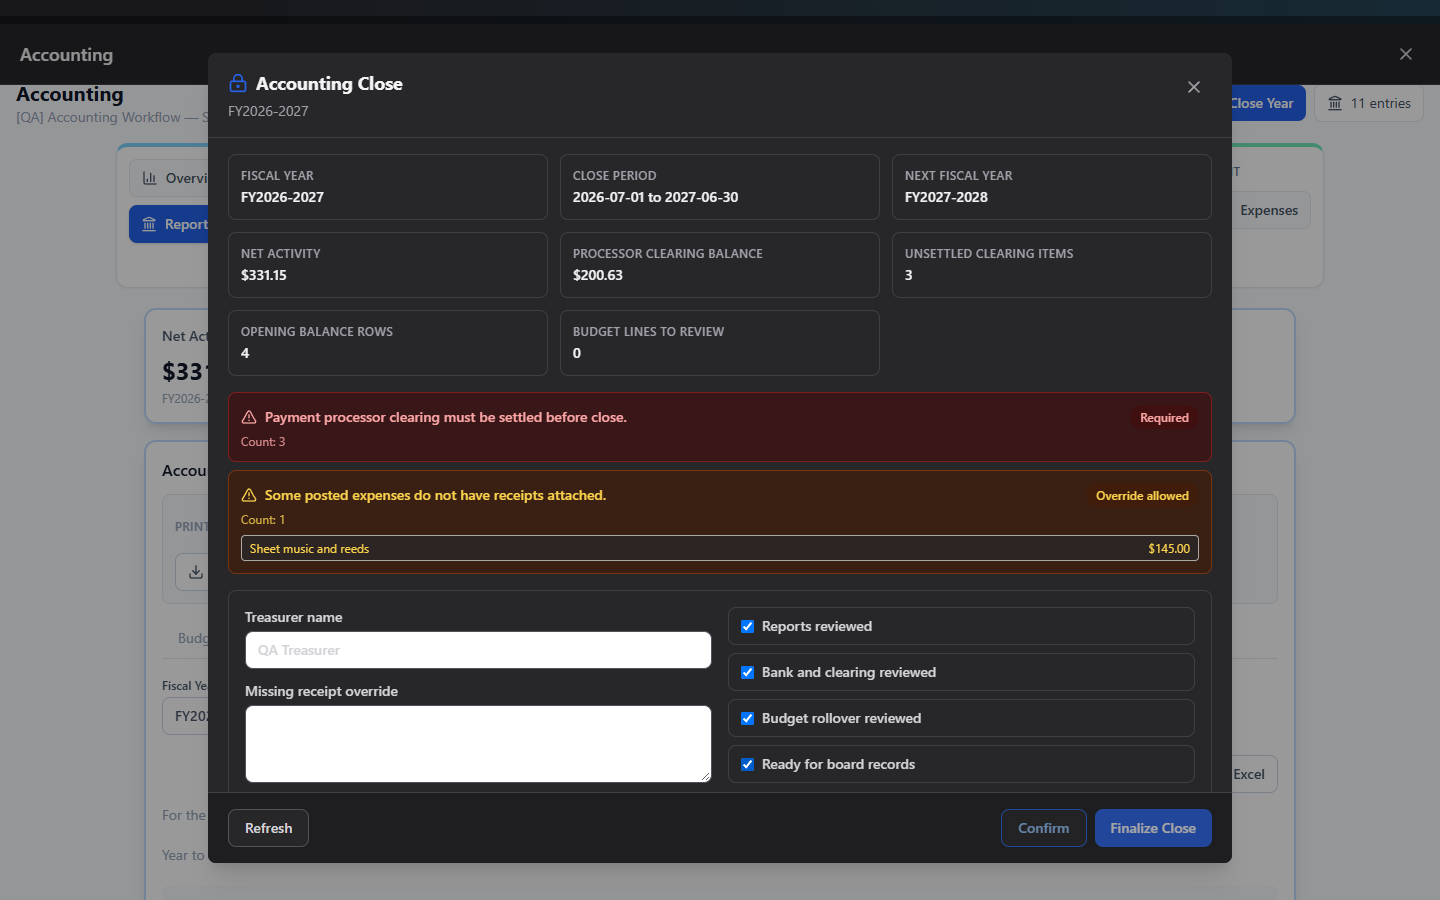Click the 'Count: 1' text in the orange alert
The image size is (1440, 900).
[x=263, y=520]
